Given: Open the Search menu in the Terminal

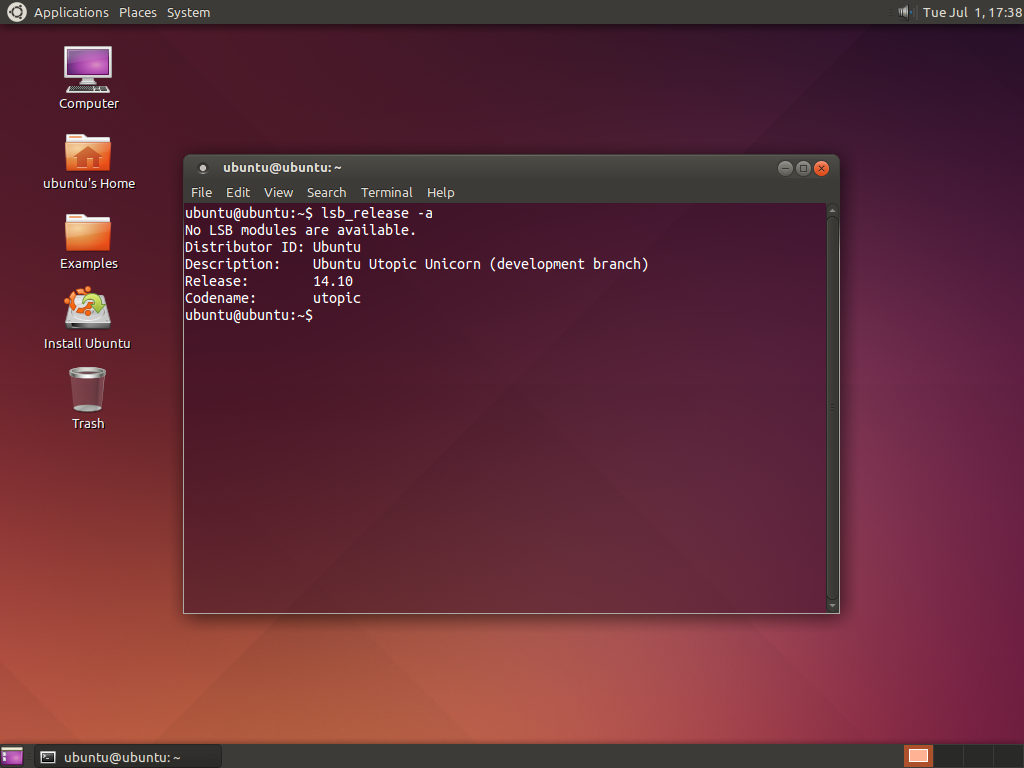Looking at the screenshot, I should (326, 192).
